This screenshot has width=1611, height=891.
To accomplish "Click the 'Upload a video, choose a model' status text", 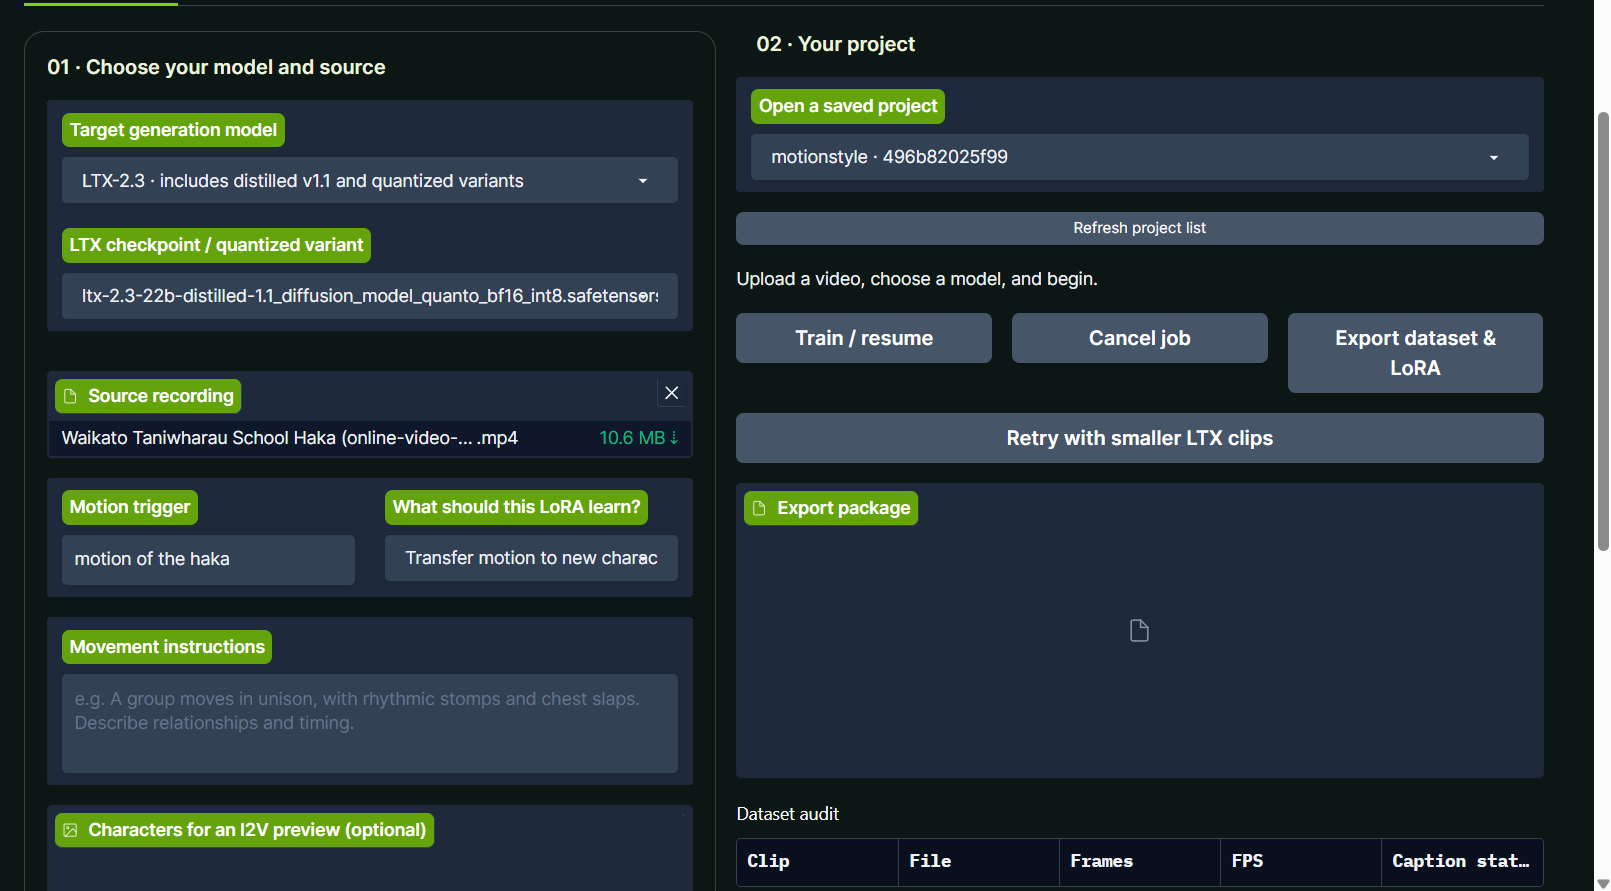I will tap(917, 279).
